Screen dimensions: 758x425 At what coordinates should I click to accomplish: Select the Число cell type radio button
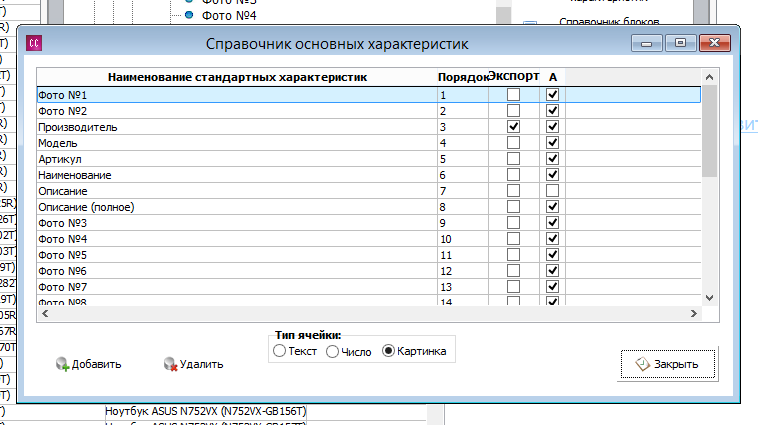[x=332, y=352]
